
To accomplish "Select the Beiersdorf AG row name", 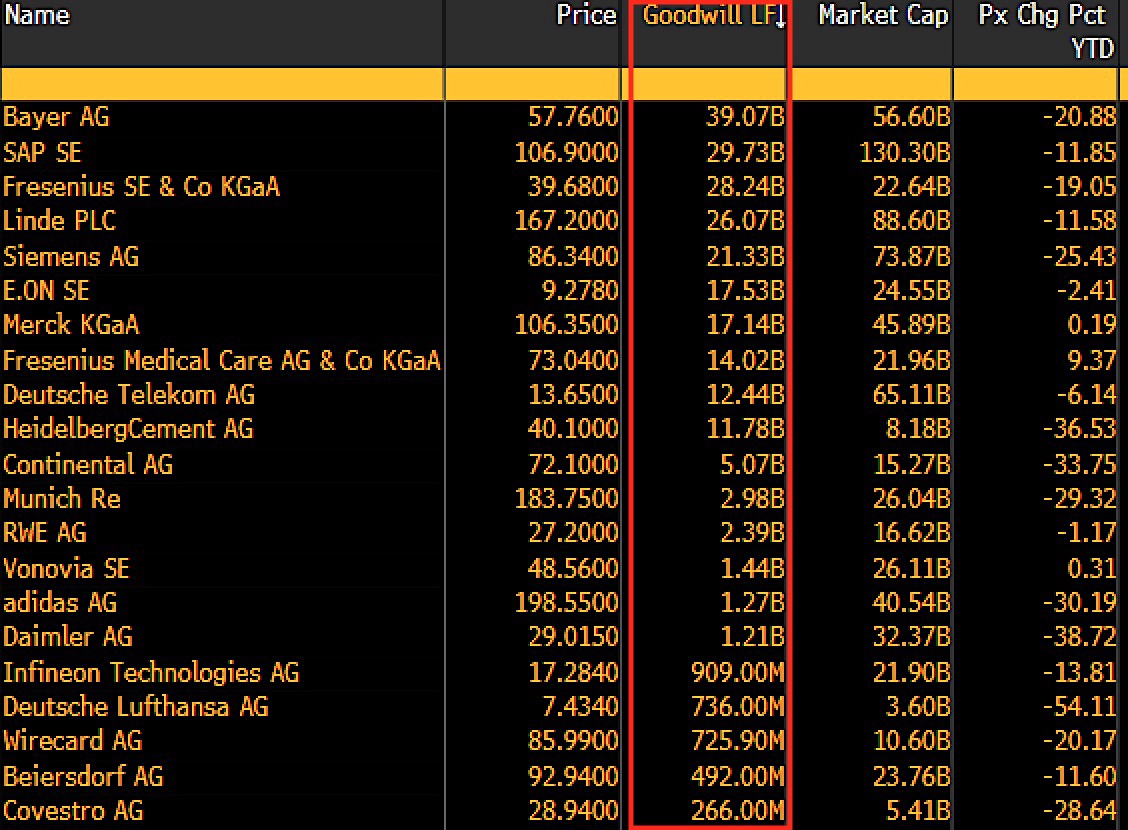I will pyautogui.click(x=83, y=776).
